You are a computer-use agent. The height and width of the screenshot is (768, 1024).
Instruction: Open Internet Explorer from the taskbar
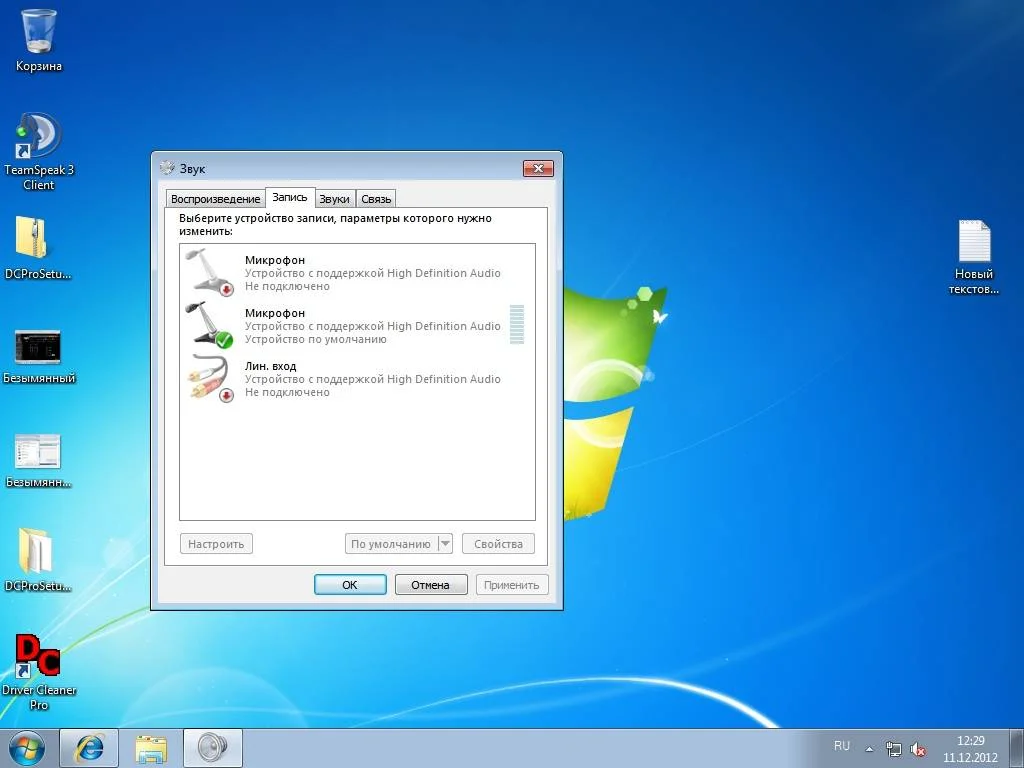[89, 747]
